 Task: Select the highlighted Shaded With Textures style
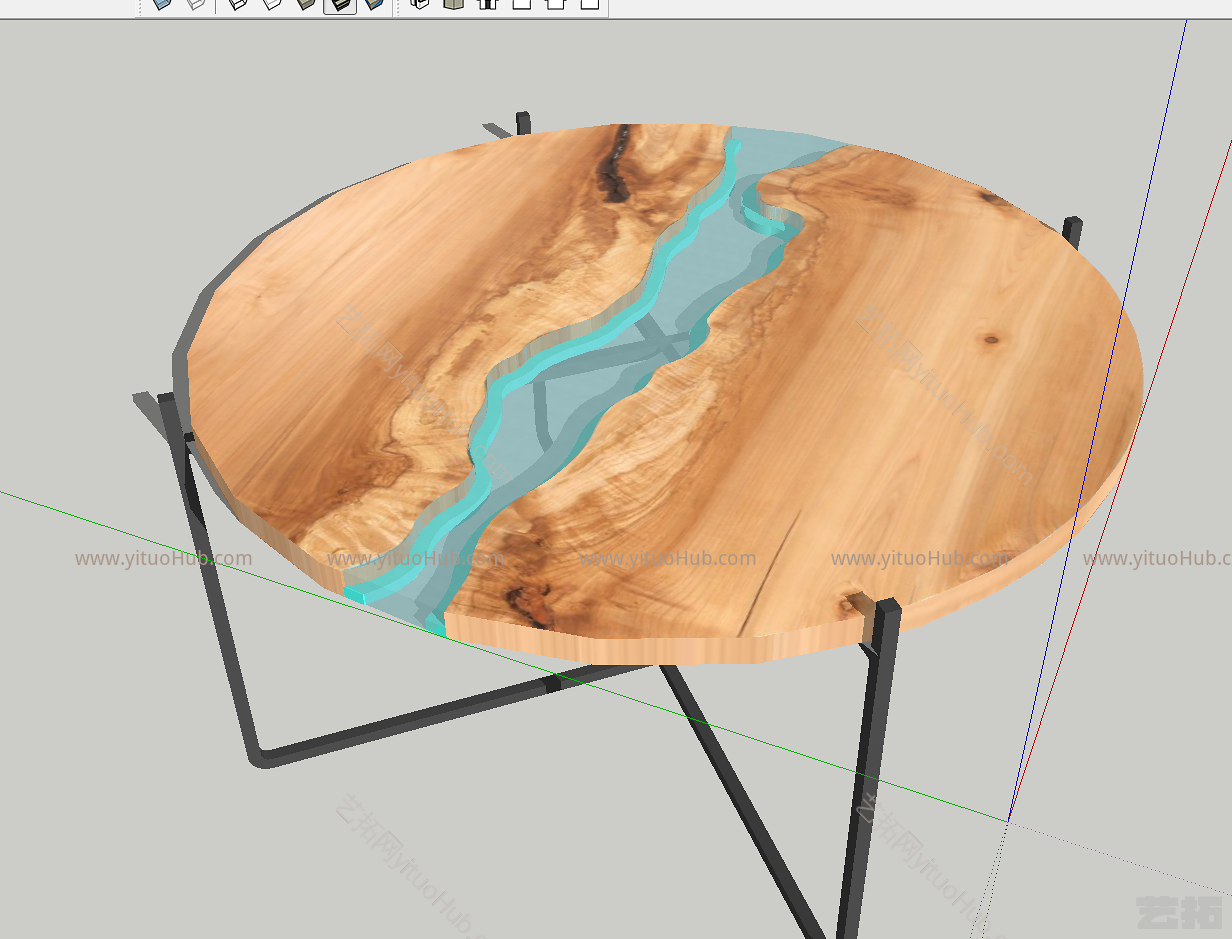[x=340, y=4]
